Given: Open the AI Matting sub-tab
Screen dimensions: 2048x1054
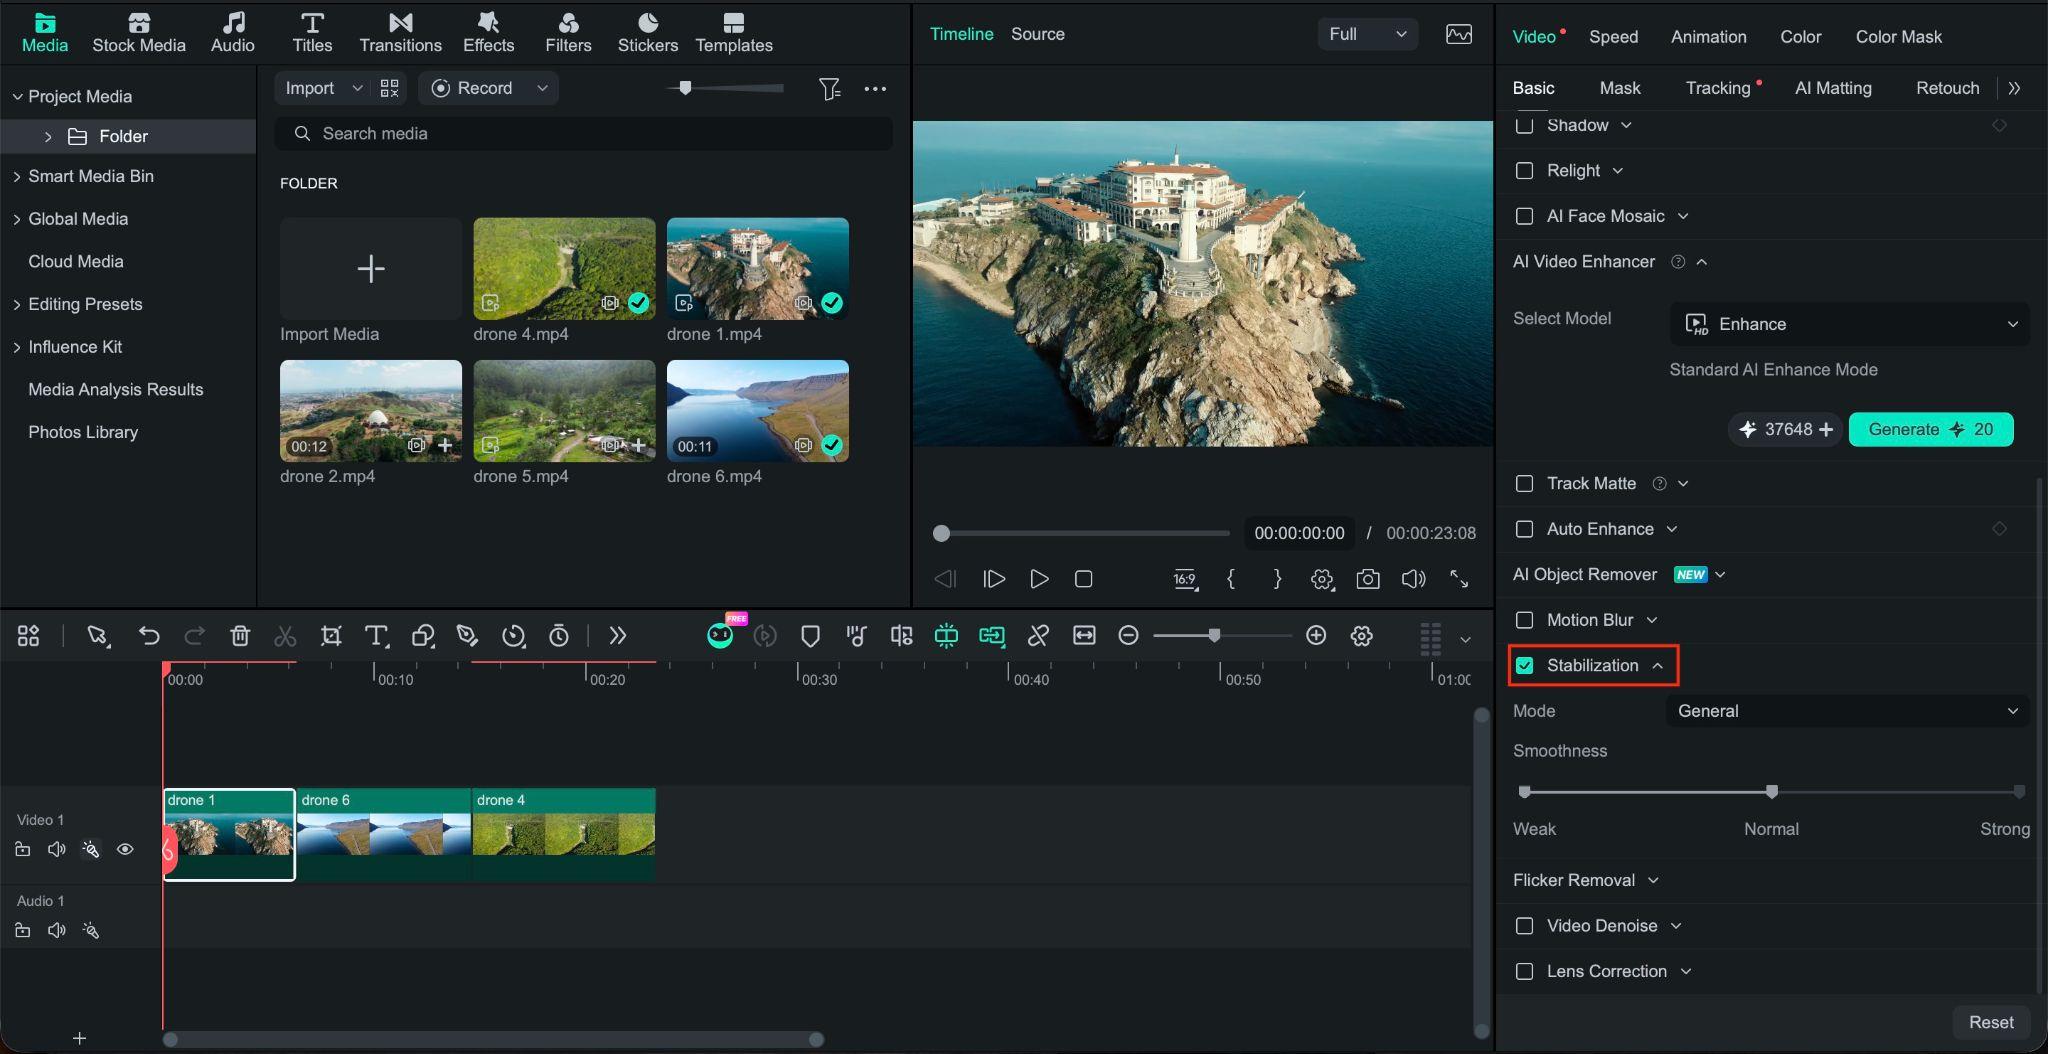Looking at the screenshot, I should pos(1832,88).
